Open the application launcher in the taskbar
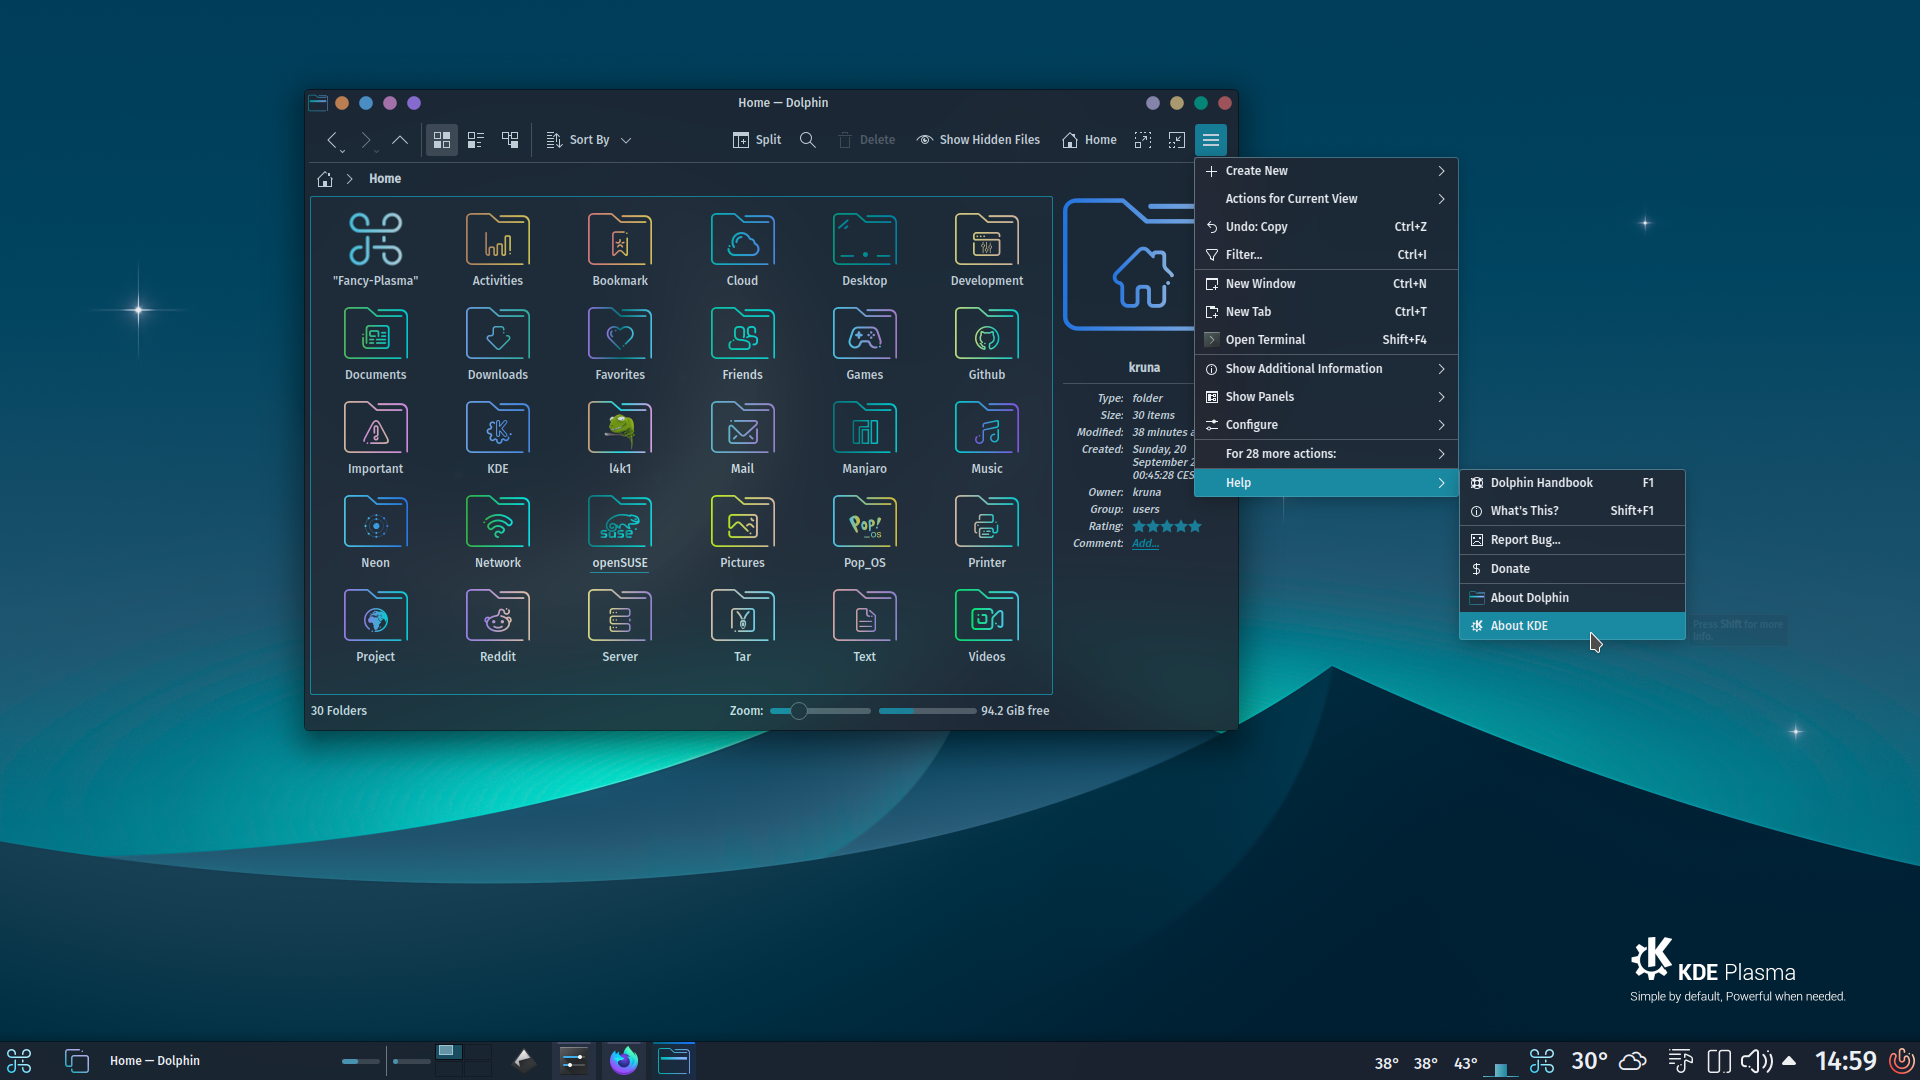 coord(19,1061)
